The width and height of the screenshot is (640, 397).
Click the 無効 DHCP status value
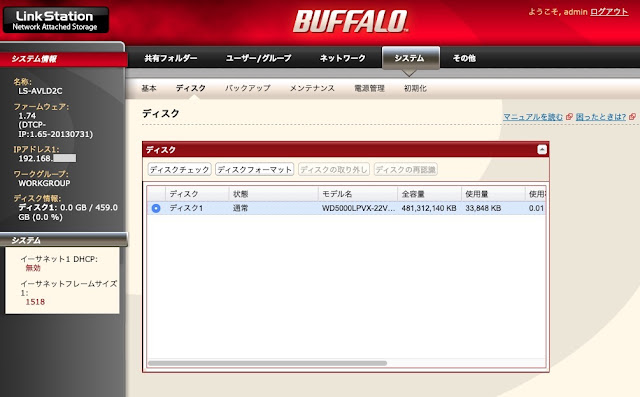33,268
